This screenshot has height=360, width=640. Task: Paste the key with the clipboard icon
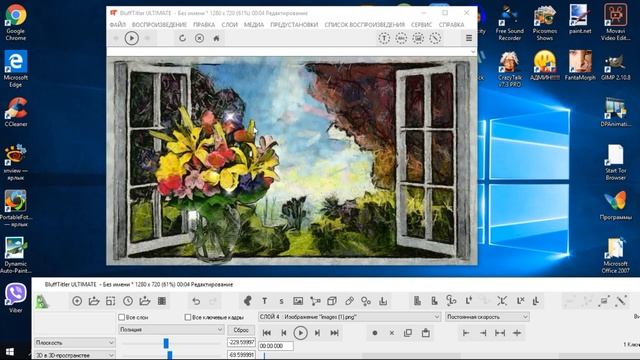click(x=426, y=333)
